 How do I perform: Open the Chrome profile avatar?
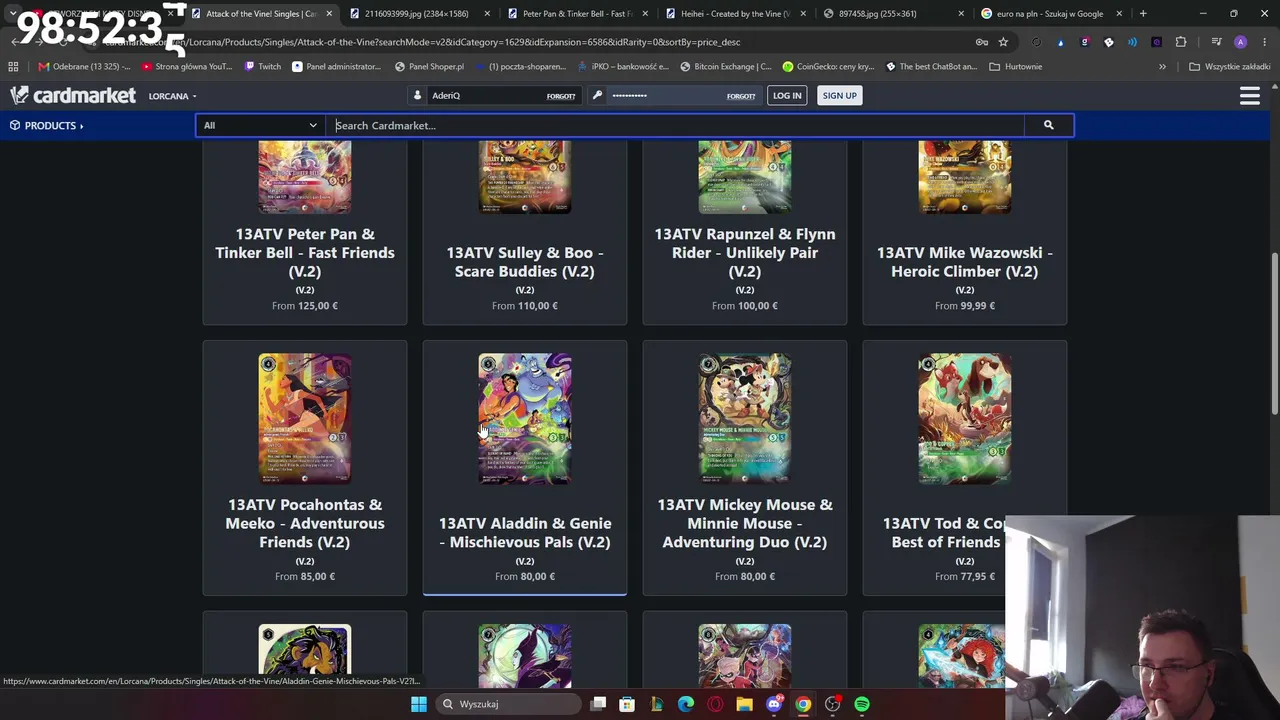click(1241, 42)
